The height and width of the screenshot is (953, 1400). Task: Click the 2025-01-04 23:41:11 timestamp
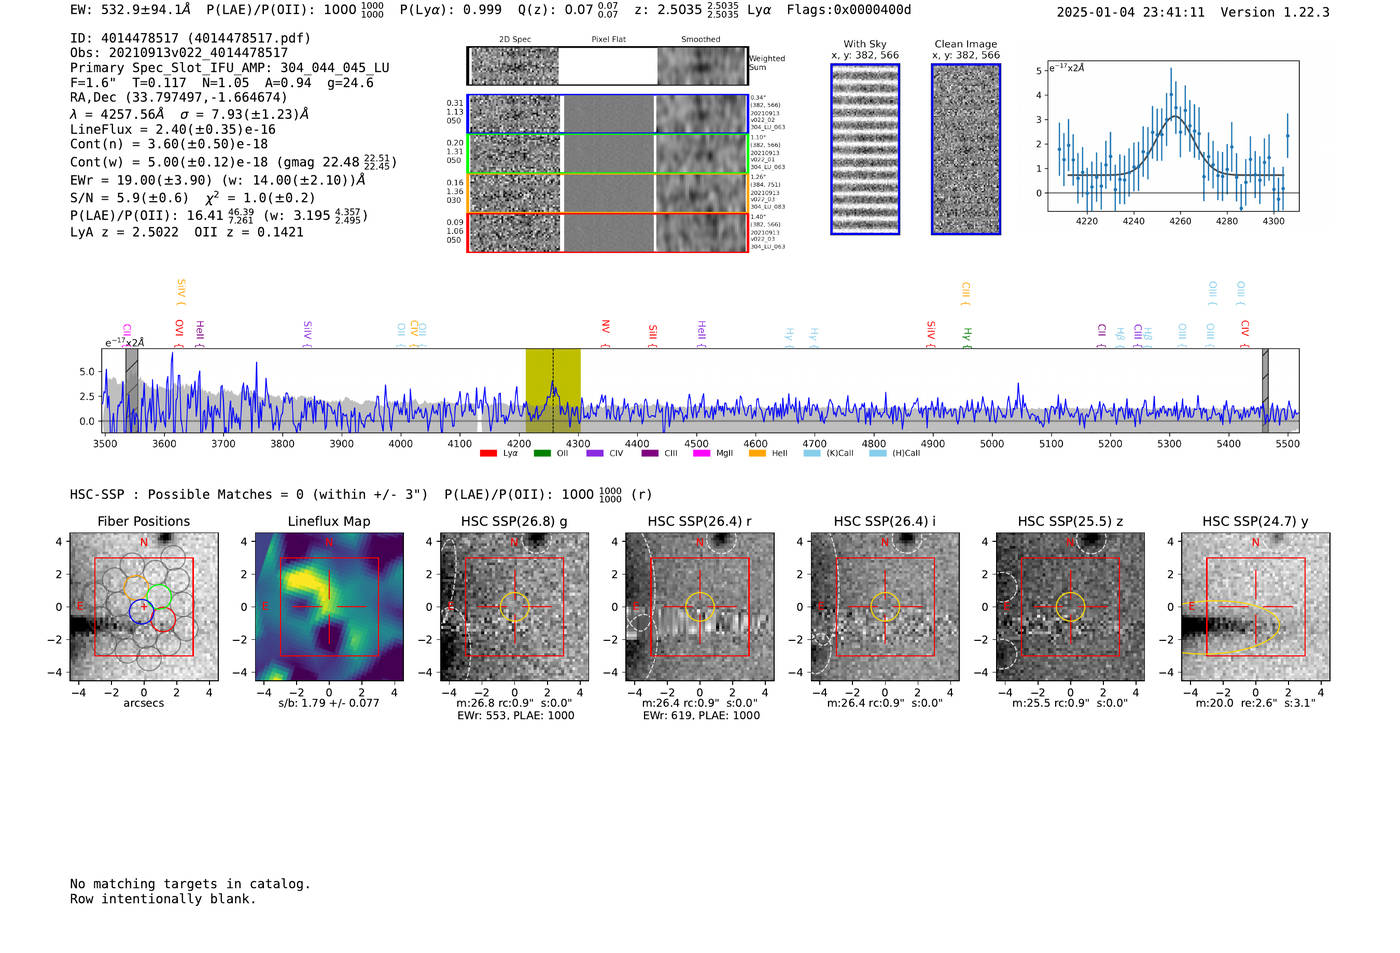tap(1131, 12)
